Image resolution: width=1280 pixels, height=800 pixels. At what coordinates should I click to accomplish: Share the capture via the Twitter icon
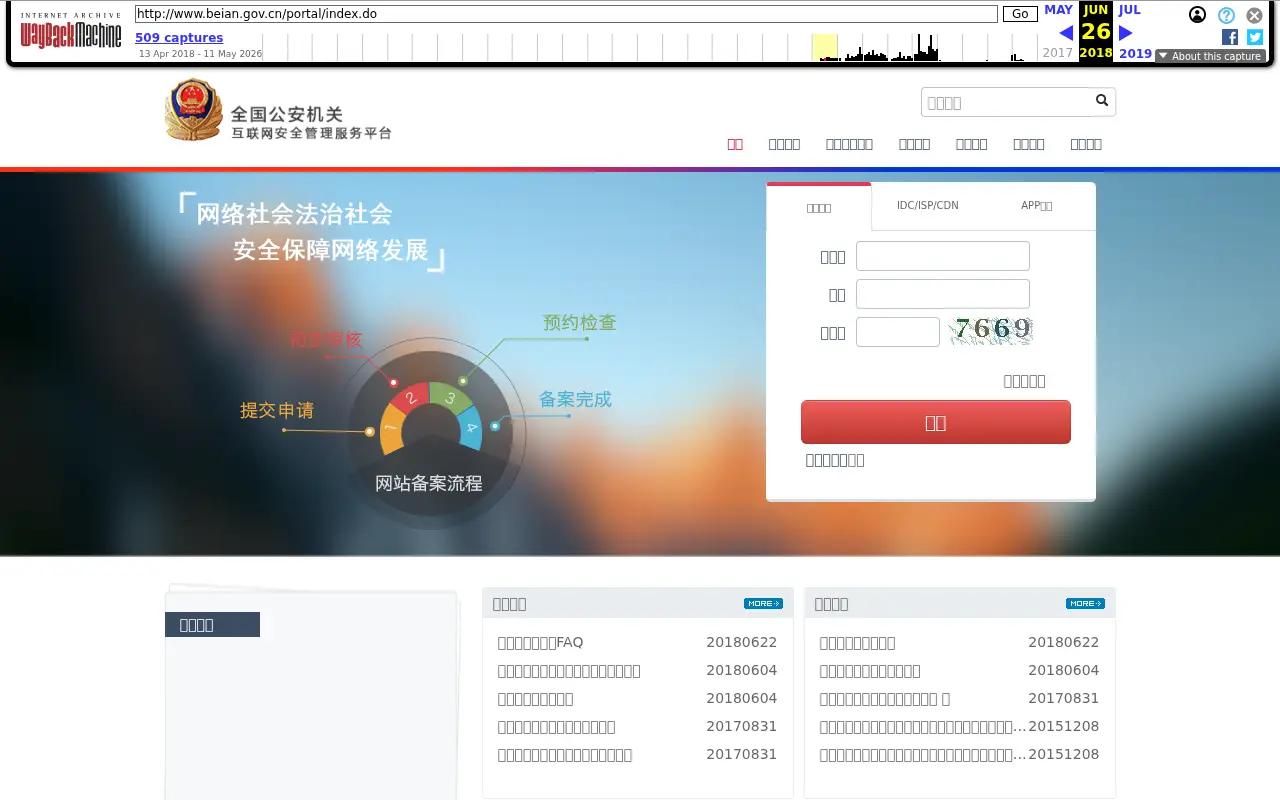click(x=1255, y=37)
